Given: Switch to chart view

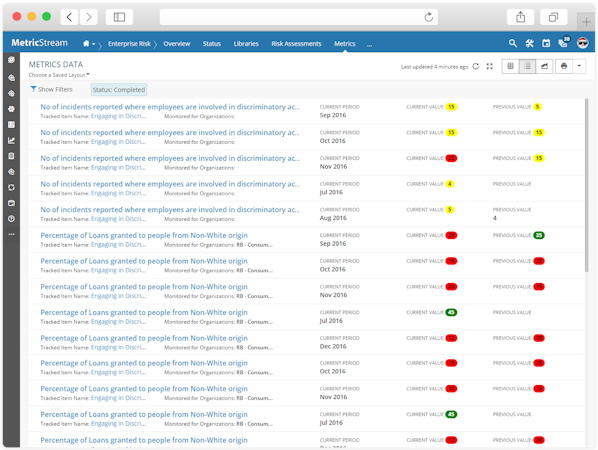Looking at the screenshot, I should [x=545, y=66].
